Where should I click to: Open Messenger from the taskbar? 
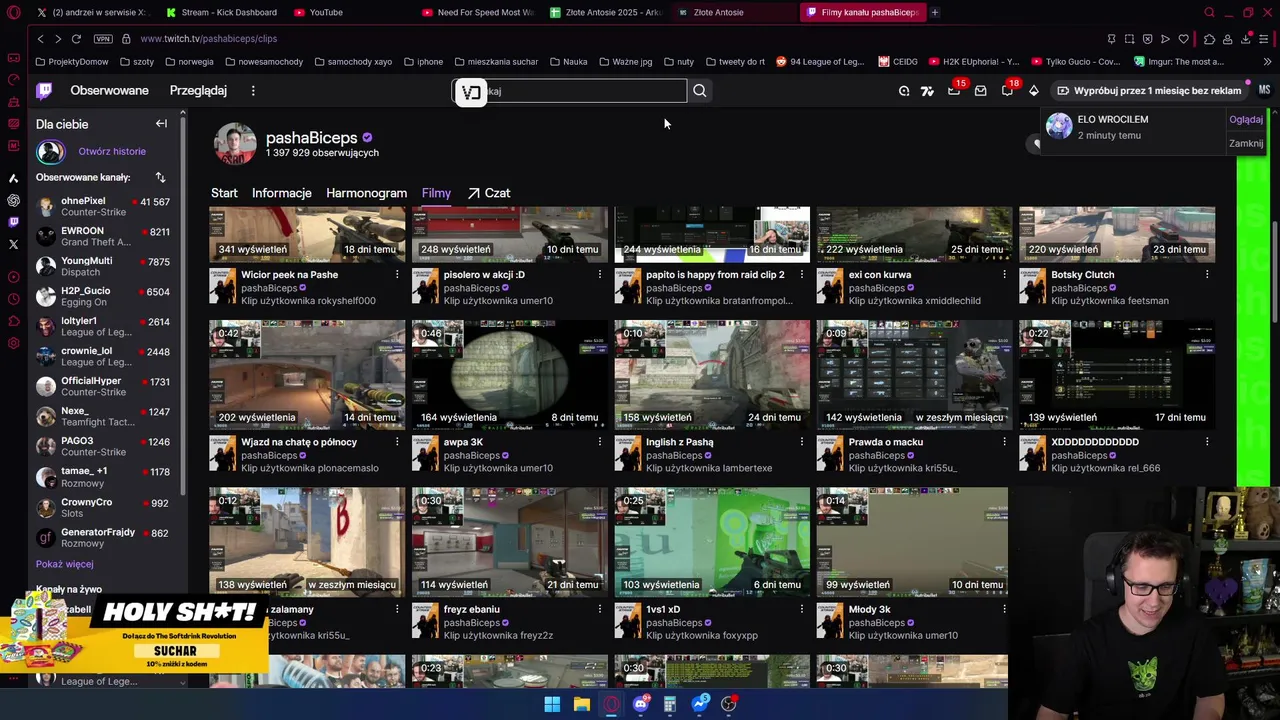pos(700,704)
